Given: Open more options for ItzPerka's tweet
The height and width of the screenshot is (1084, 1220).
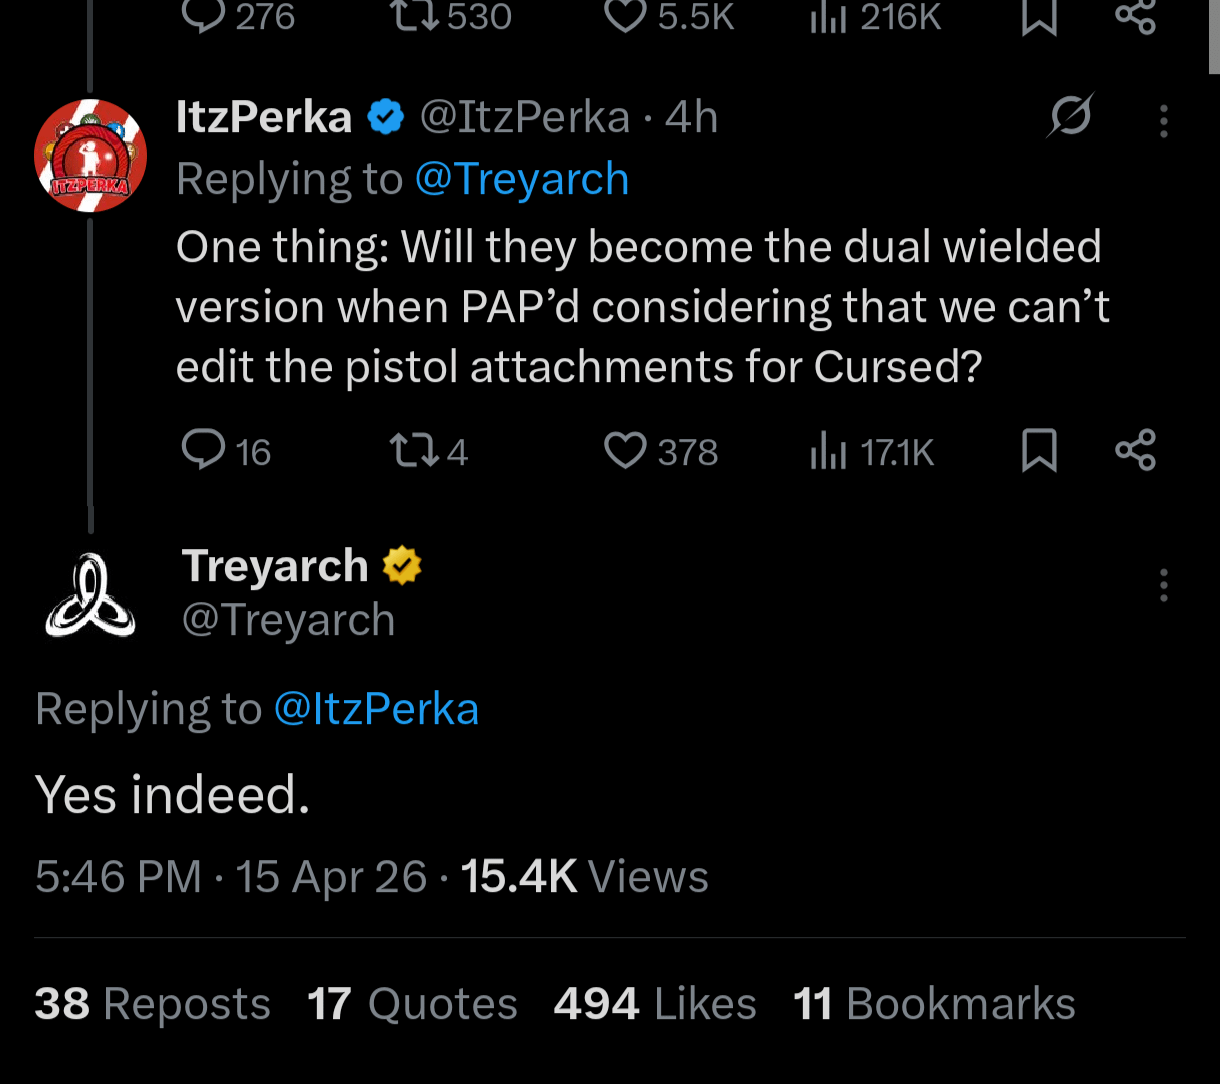Looking at the screenshot, I should 1163,120.
